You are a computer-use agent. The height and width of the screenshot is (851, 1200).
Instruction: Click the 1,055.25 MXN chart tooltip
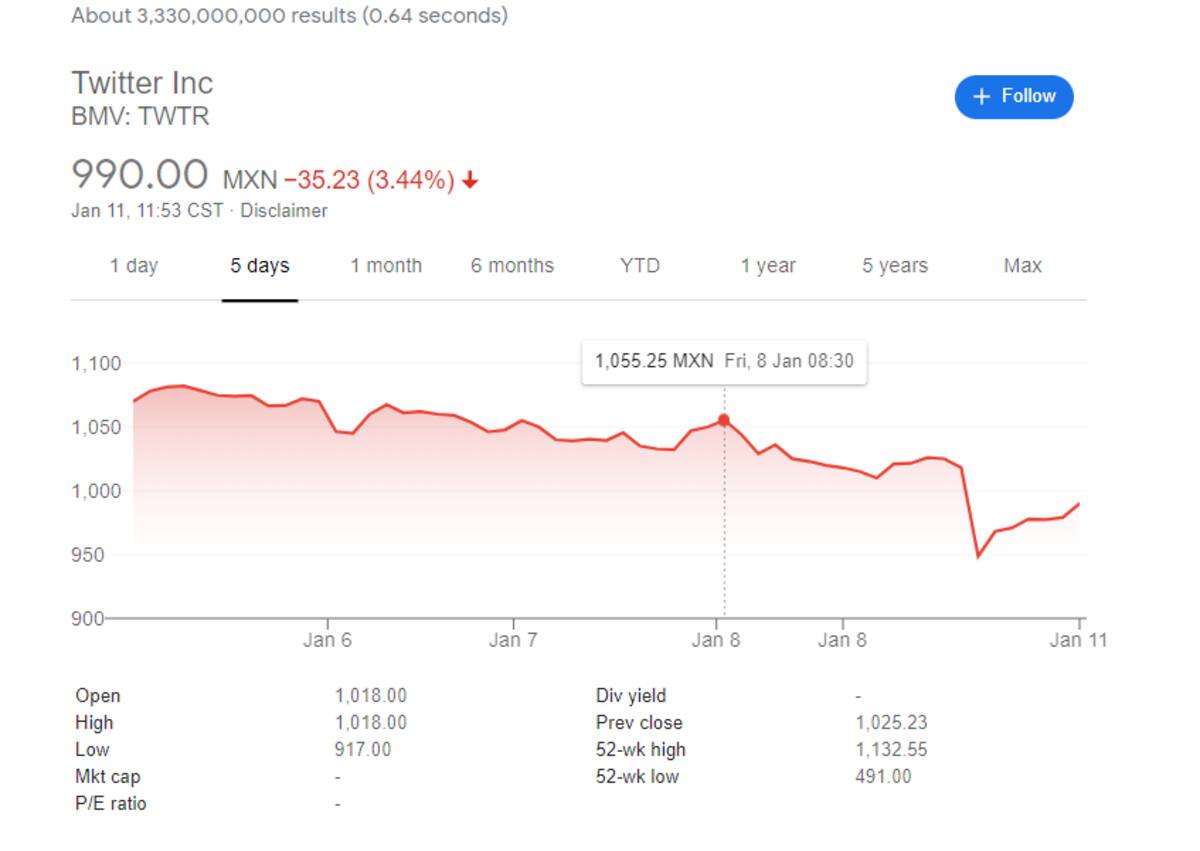click(x=724, y=361)
